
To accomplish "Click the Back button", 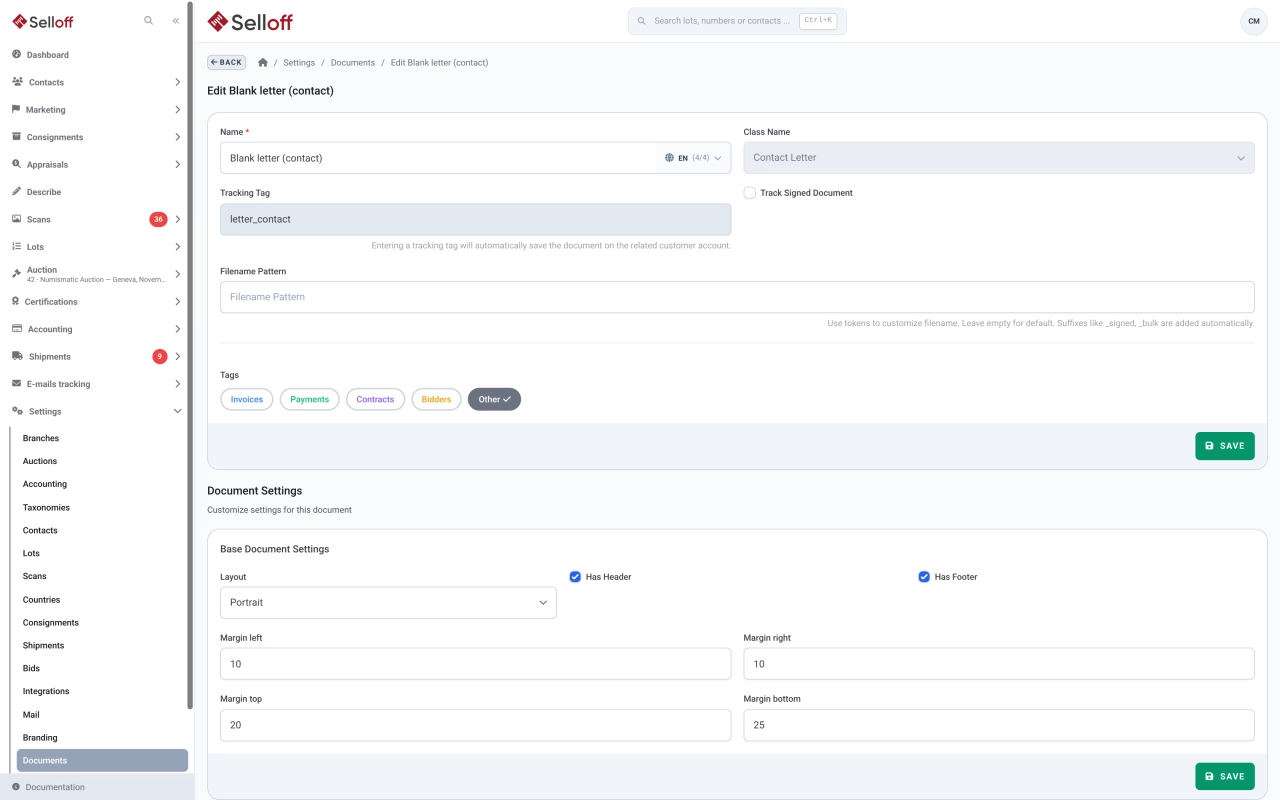I will click(227, 62).
